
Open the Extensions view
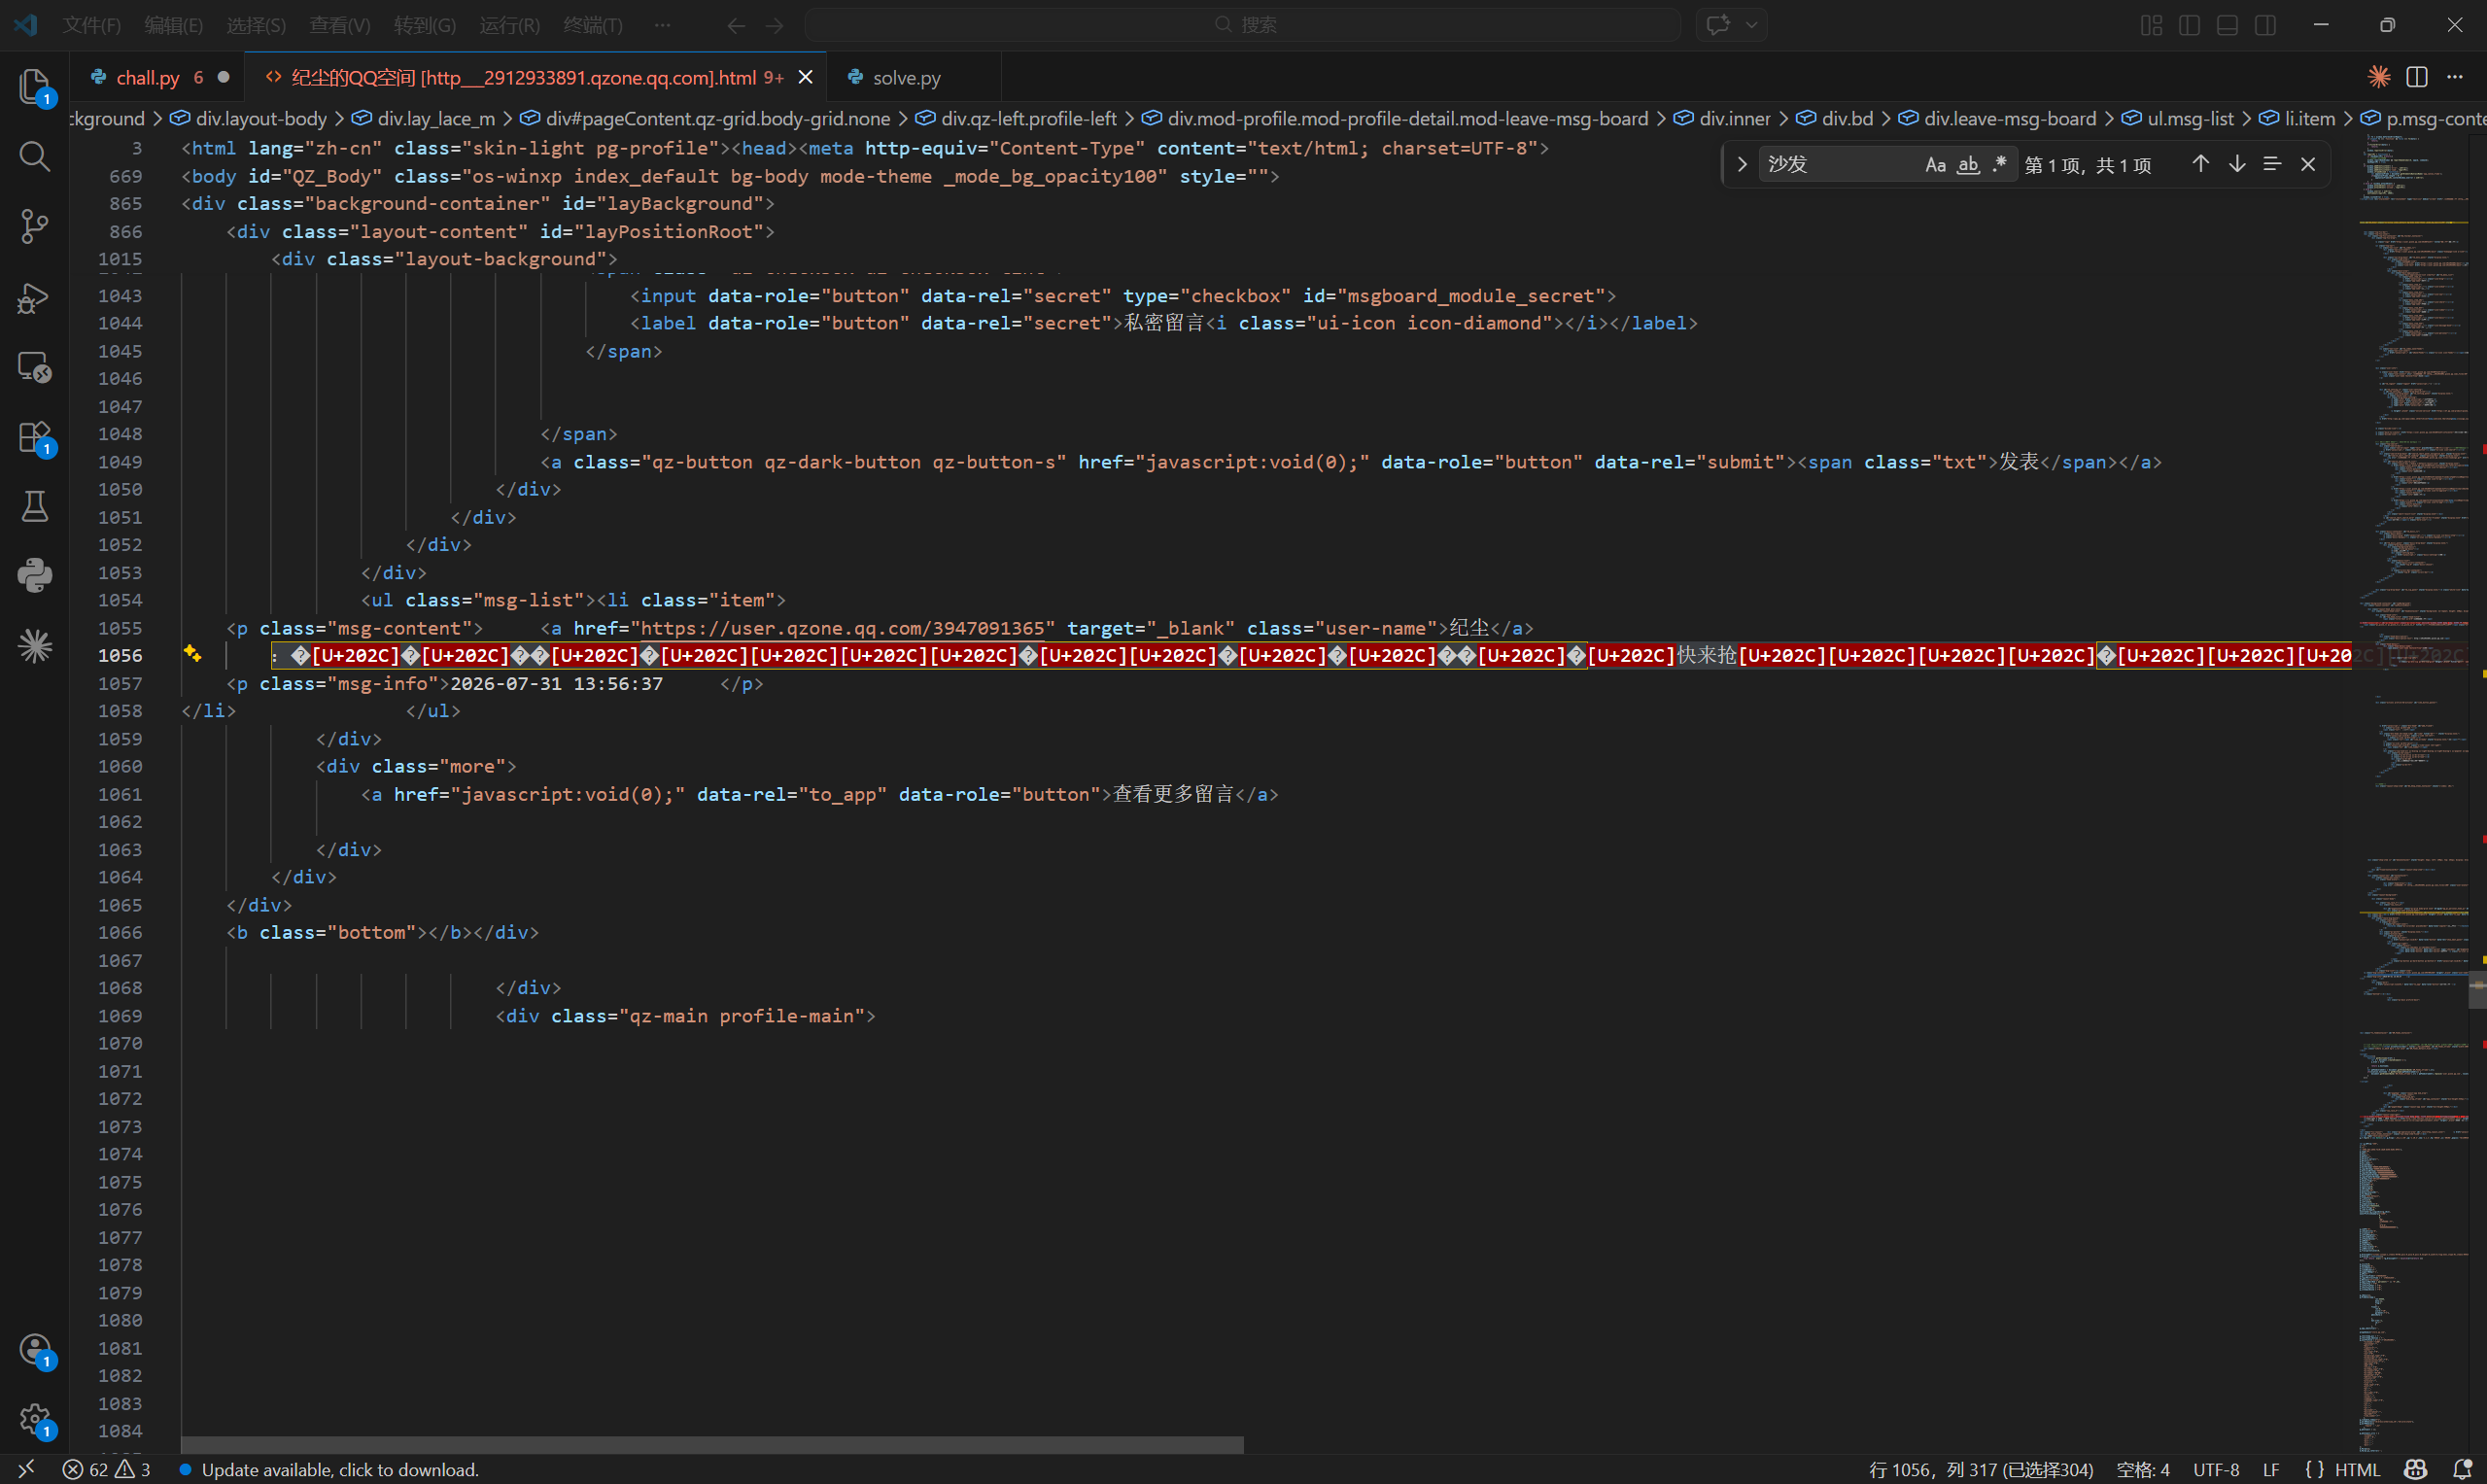pyautogui.click(x=35, y=437)
